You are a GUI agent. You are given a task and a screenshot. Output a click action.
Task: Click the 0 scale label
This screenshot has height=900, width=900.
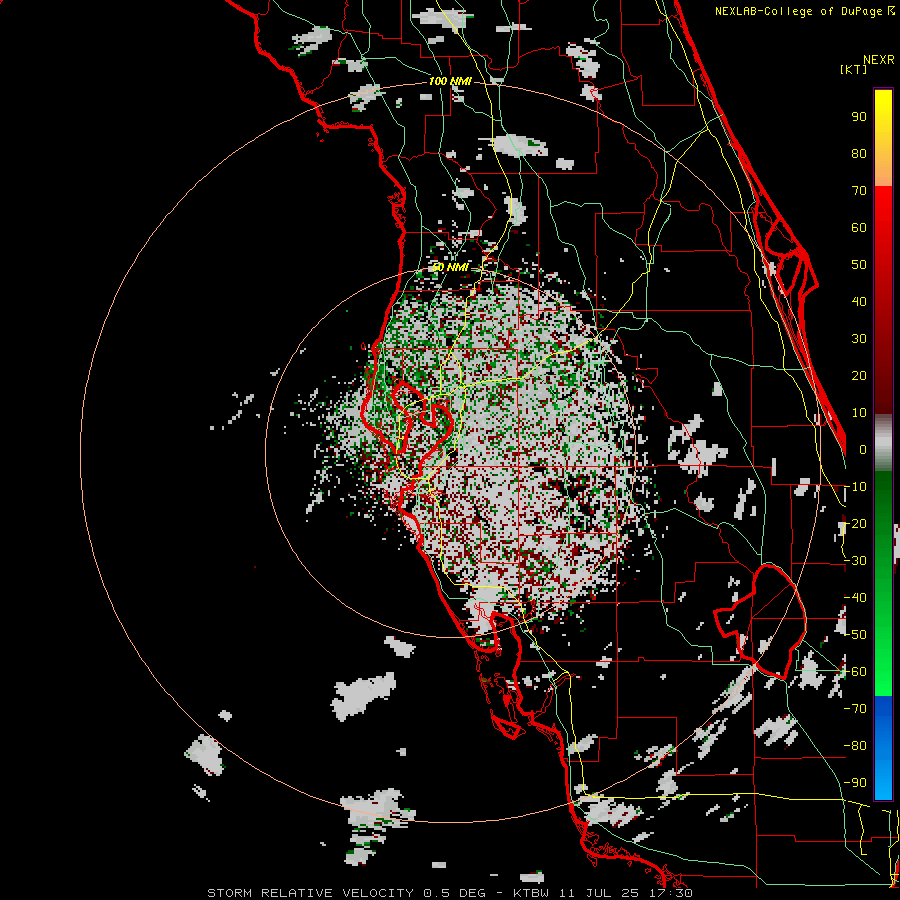pos(863,449)
